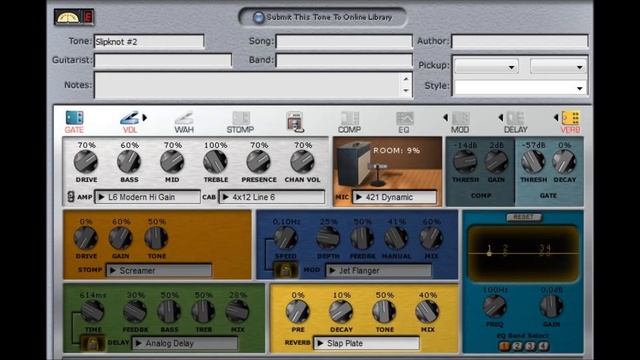Click the Tone name field
The width and height of the screenshot is (640, 360).
(149, 42)
